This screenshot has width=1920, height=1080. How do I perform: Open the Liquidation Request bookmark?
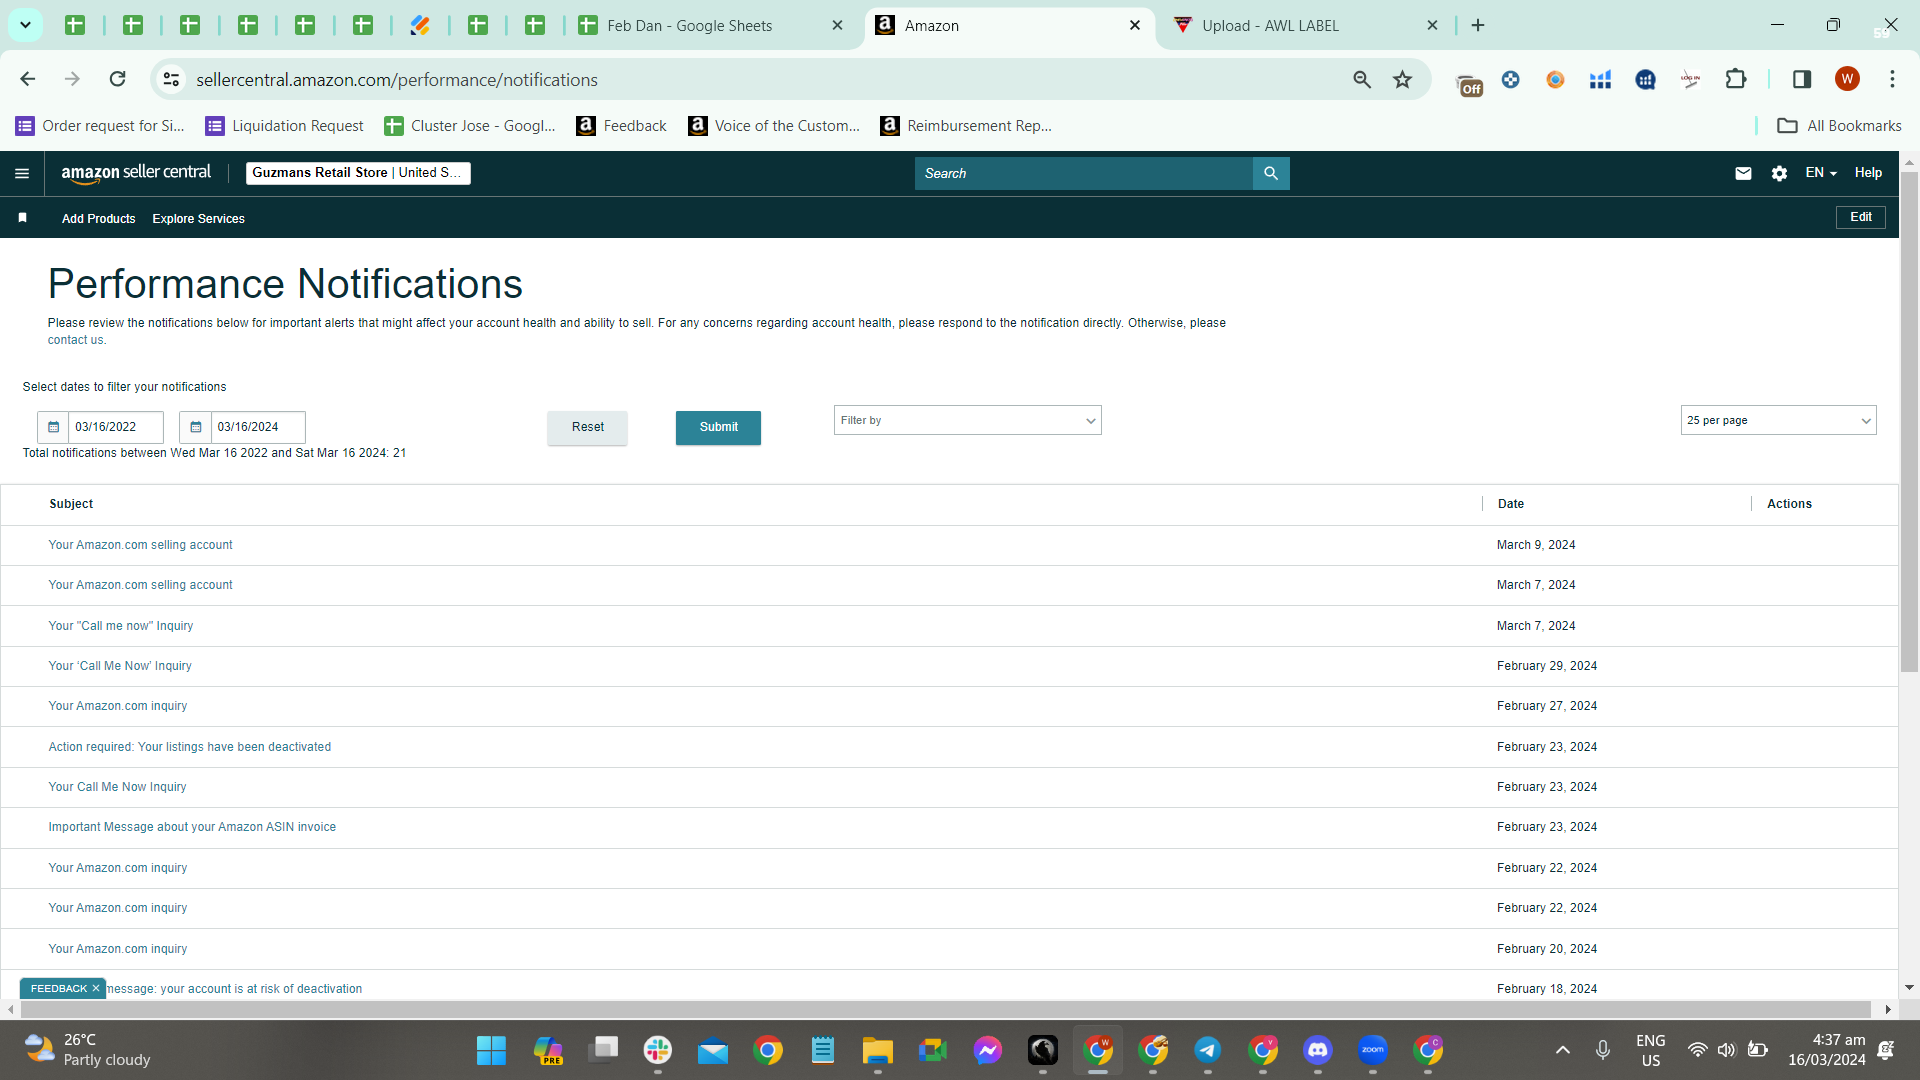(284, 126)
